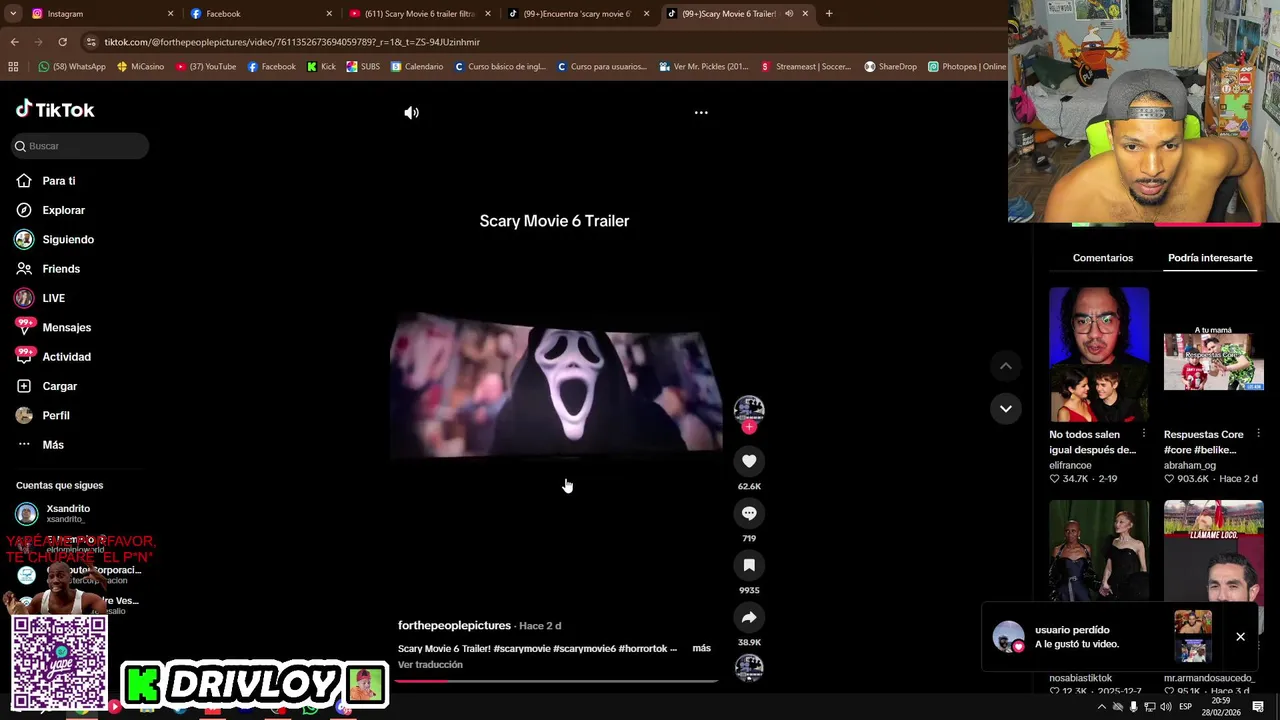Switch to 'Encuentra scary movie 6' TikTok tab
The width and height of the screenshot is (1280, 720).
pos(577,13)
